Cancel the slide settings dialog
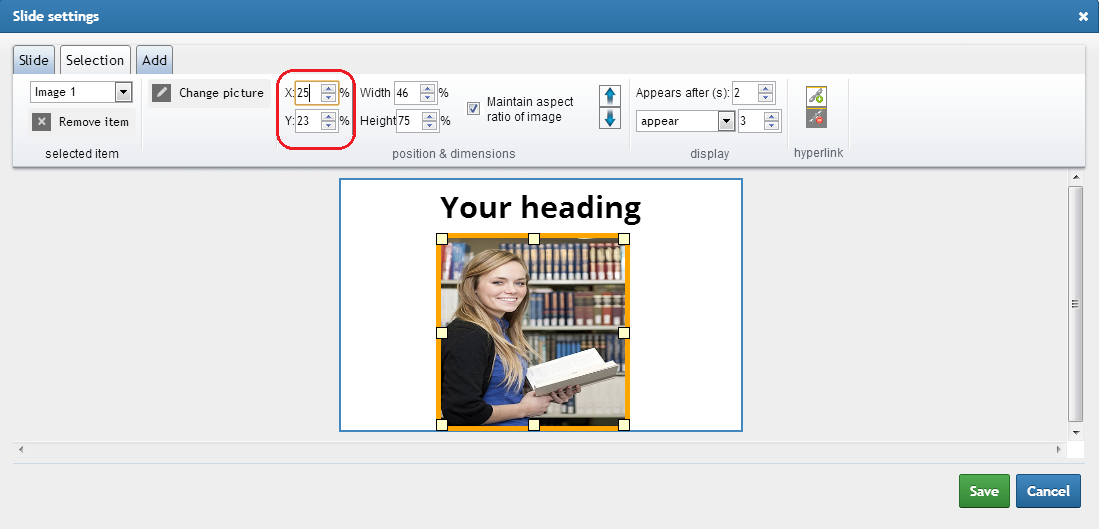This screenshot has width=1099, height=529. tap(1049, 491)
